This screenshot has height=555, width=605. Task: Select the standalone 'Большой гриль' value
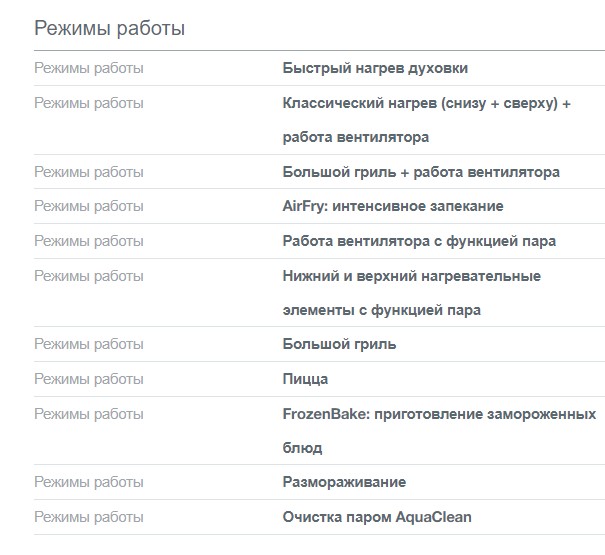(339, 344)
